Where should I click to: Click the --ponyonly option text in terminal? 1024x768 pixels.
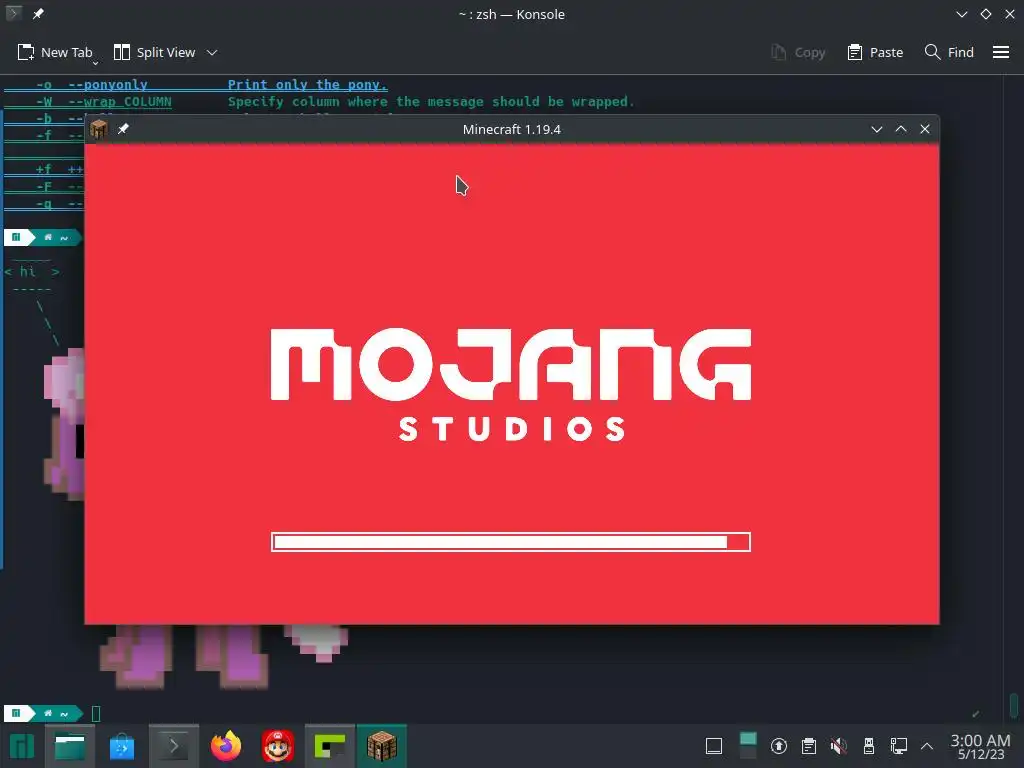(108, 85)
